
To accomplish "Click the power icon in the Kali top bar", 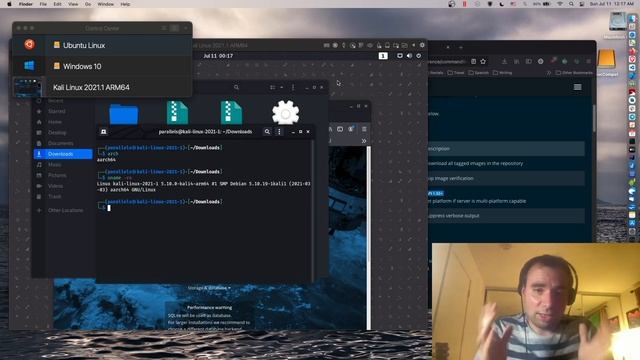I will (x=419, y=56).
